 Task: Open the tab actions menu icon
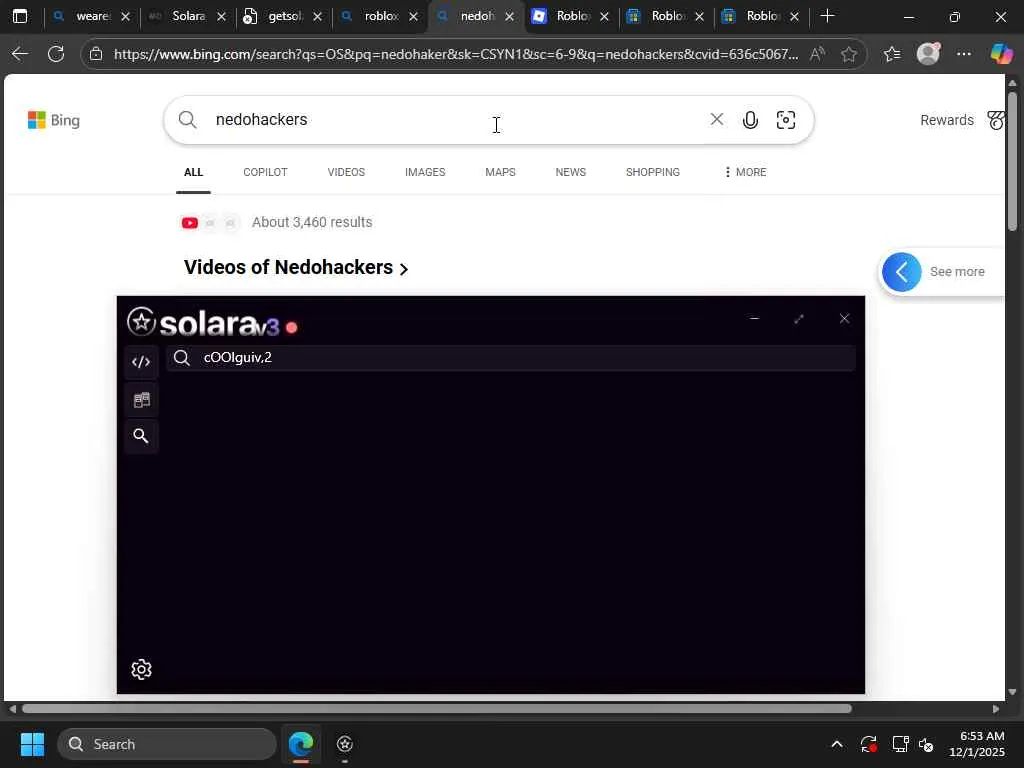[20, 16]
